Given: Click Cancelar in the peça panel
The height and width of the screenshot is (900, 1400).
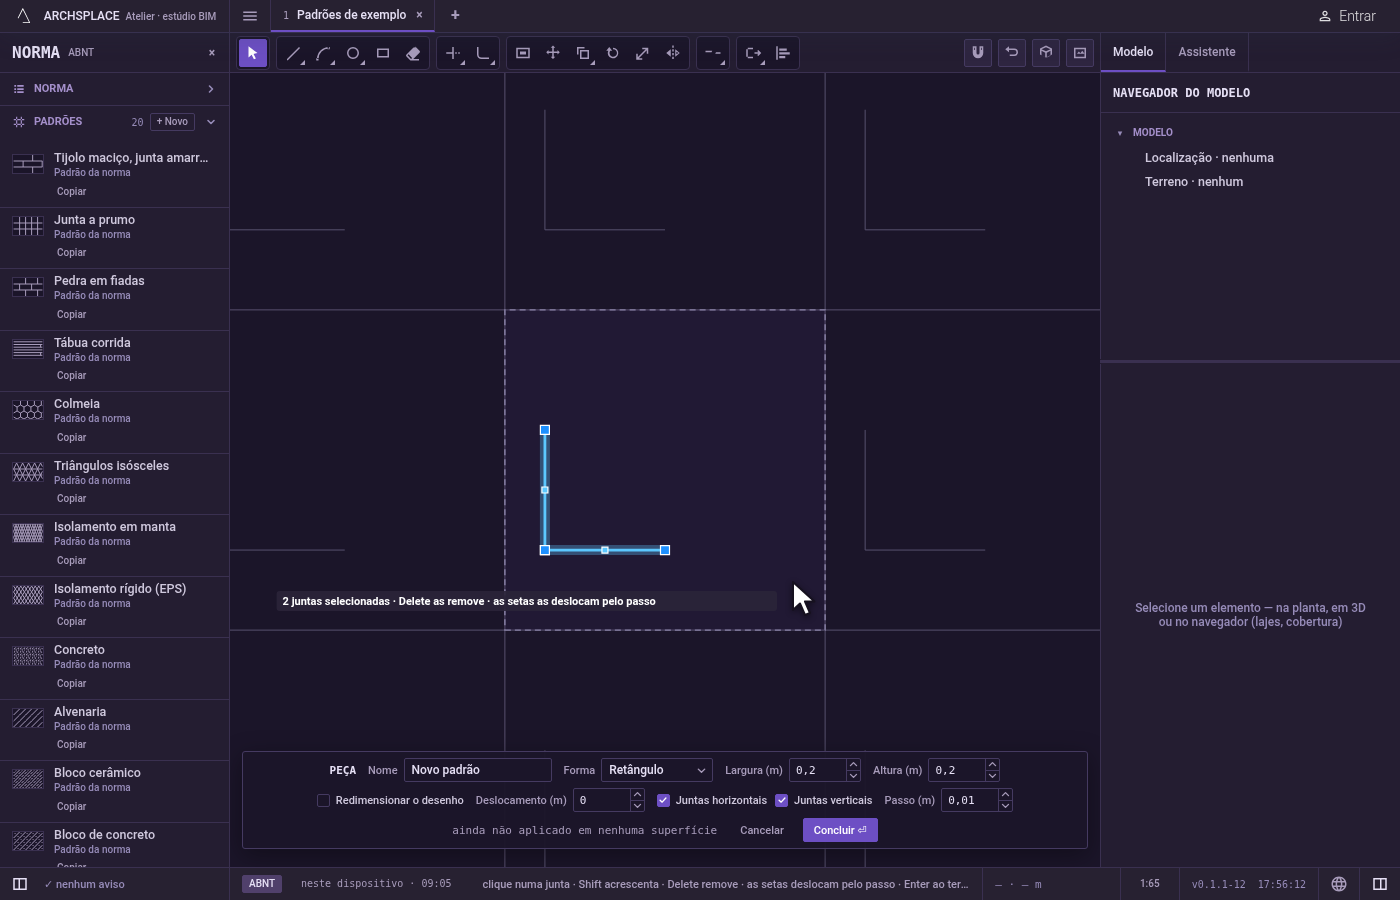Looking at the screenshot, I should point(762,830).
